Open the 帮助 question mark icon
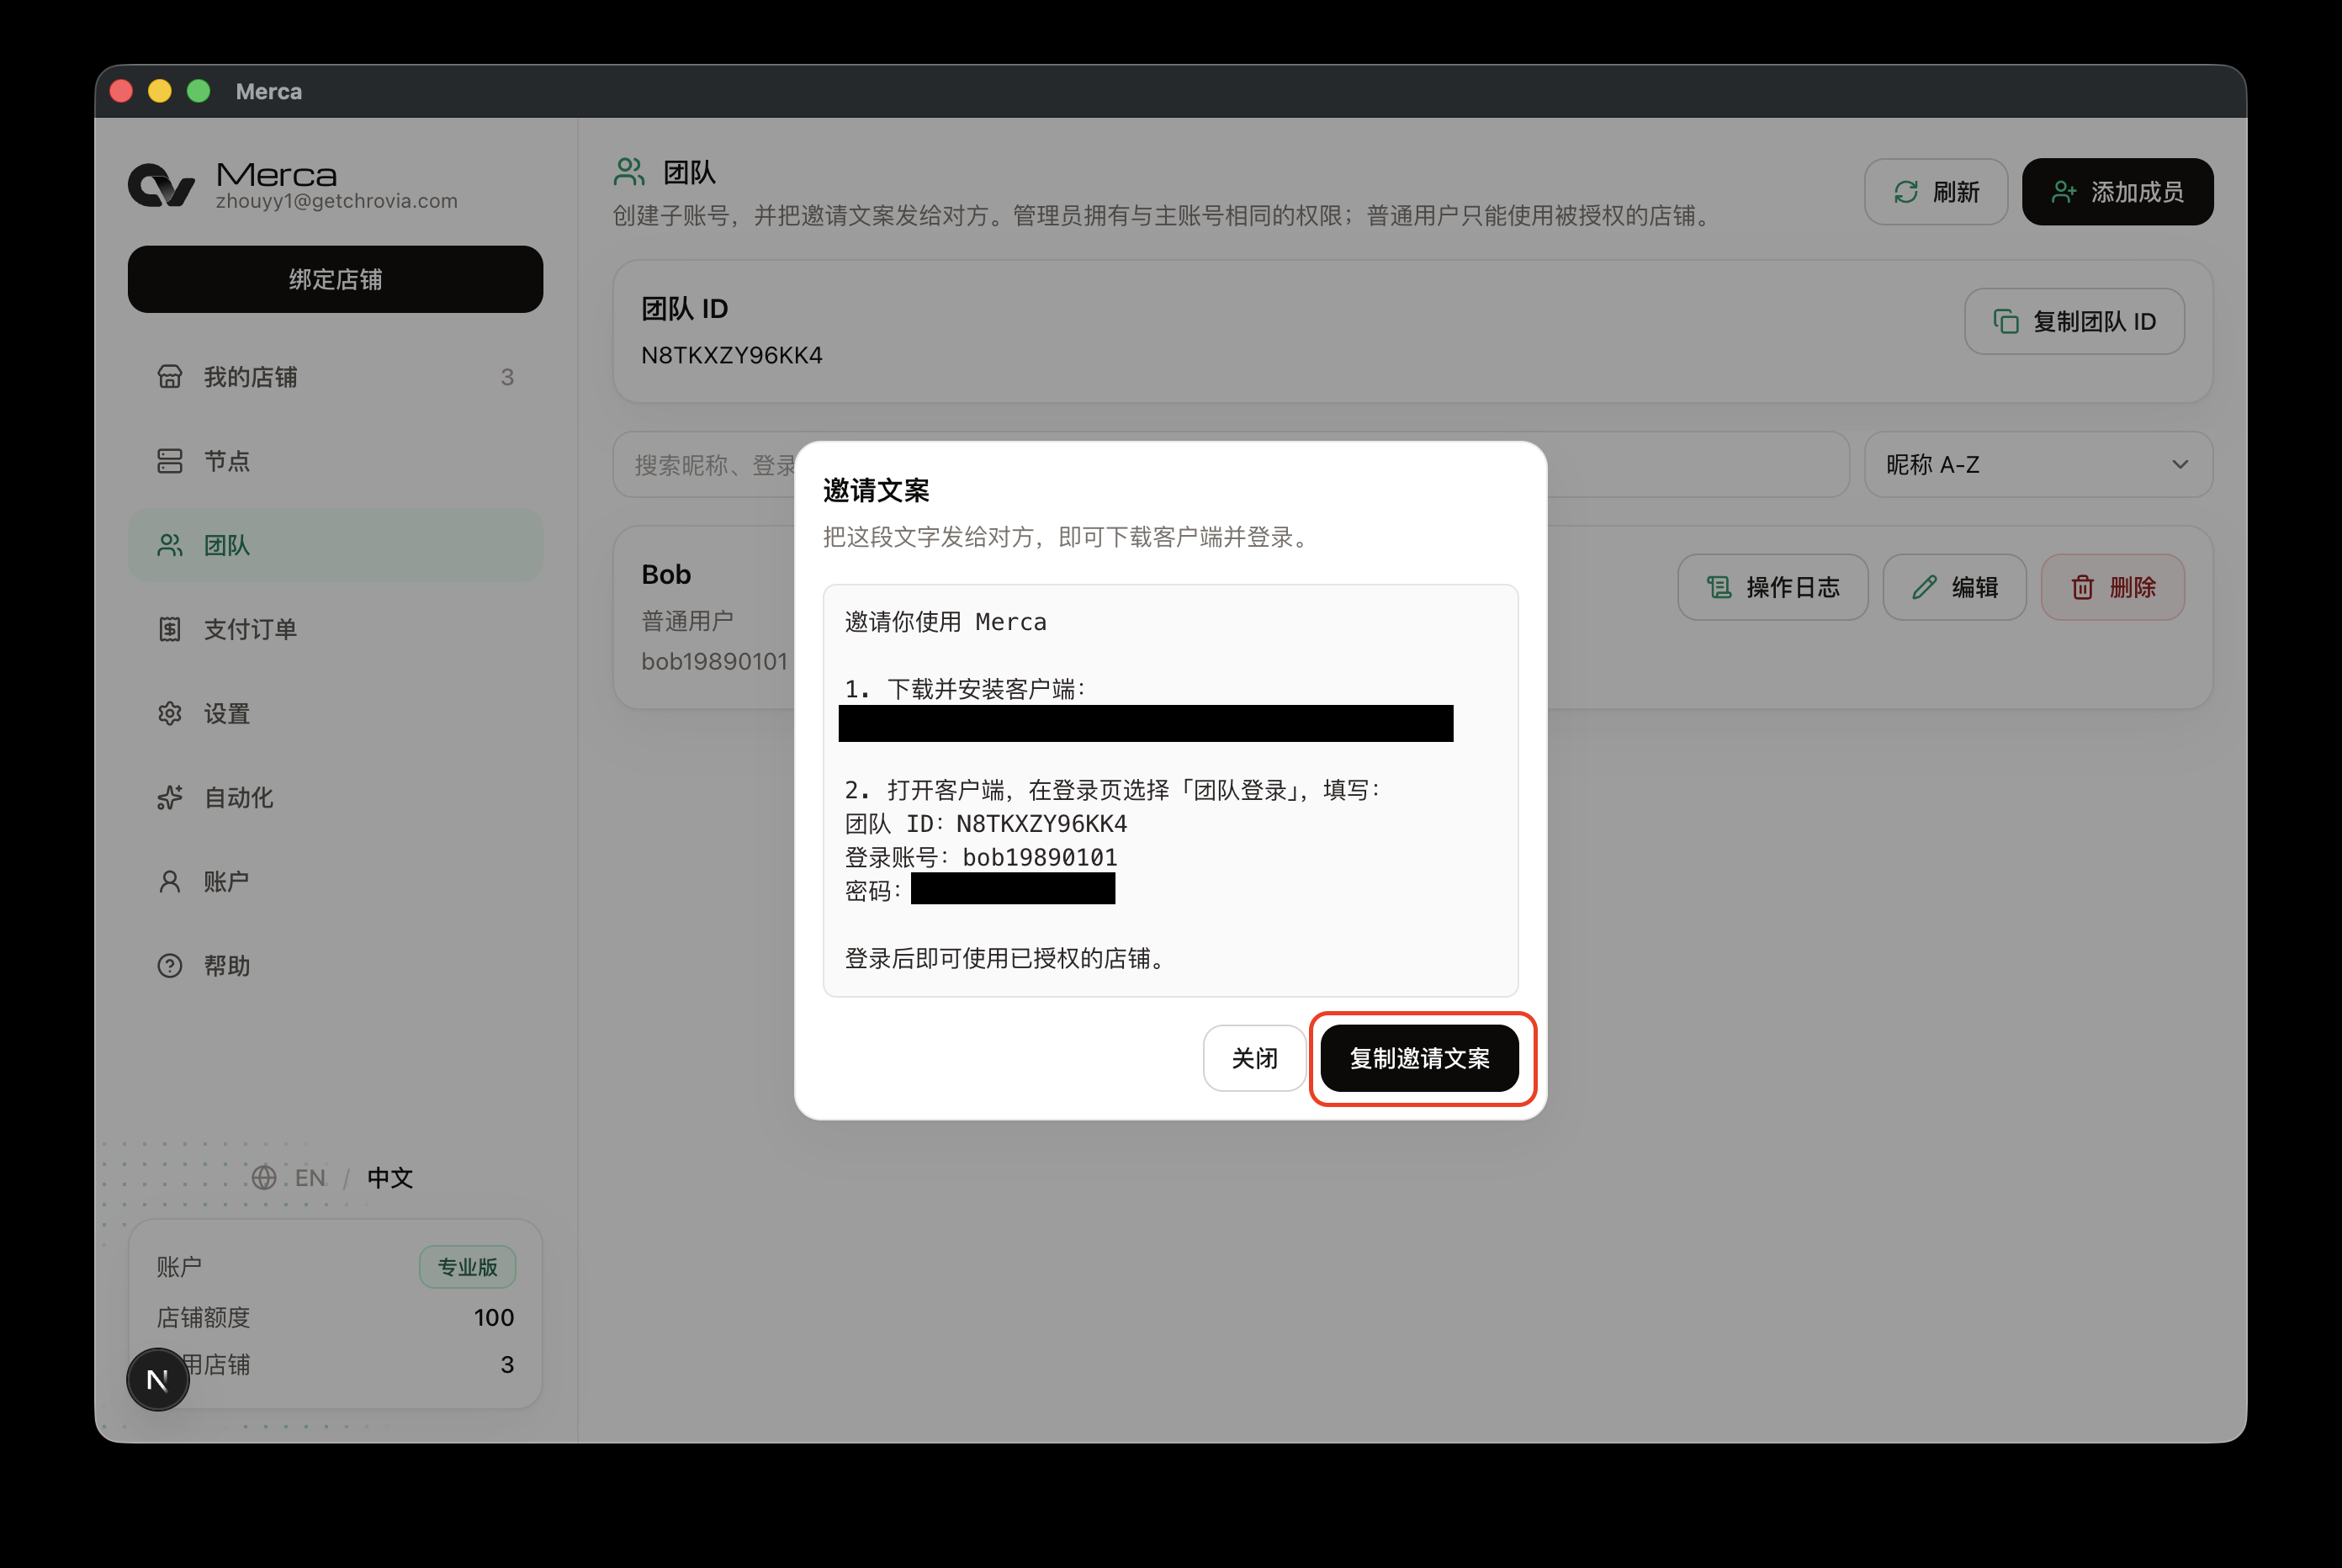2342x1568 pixels. tap(170, 965)
